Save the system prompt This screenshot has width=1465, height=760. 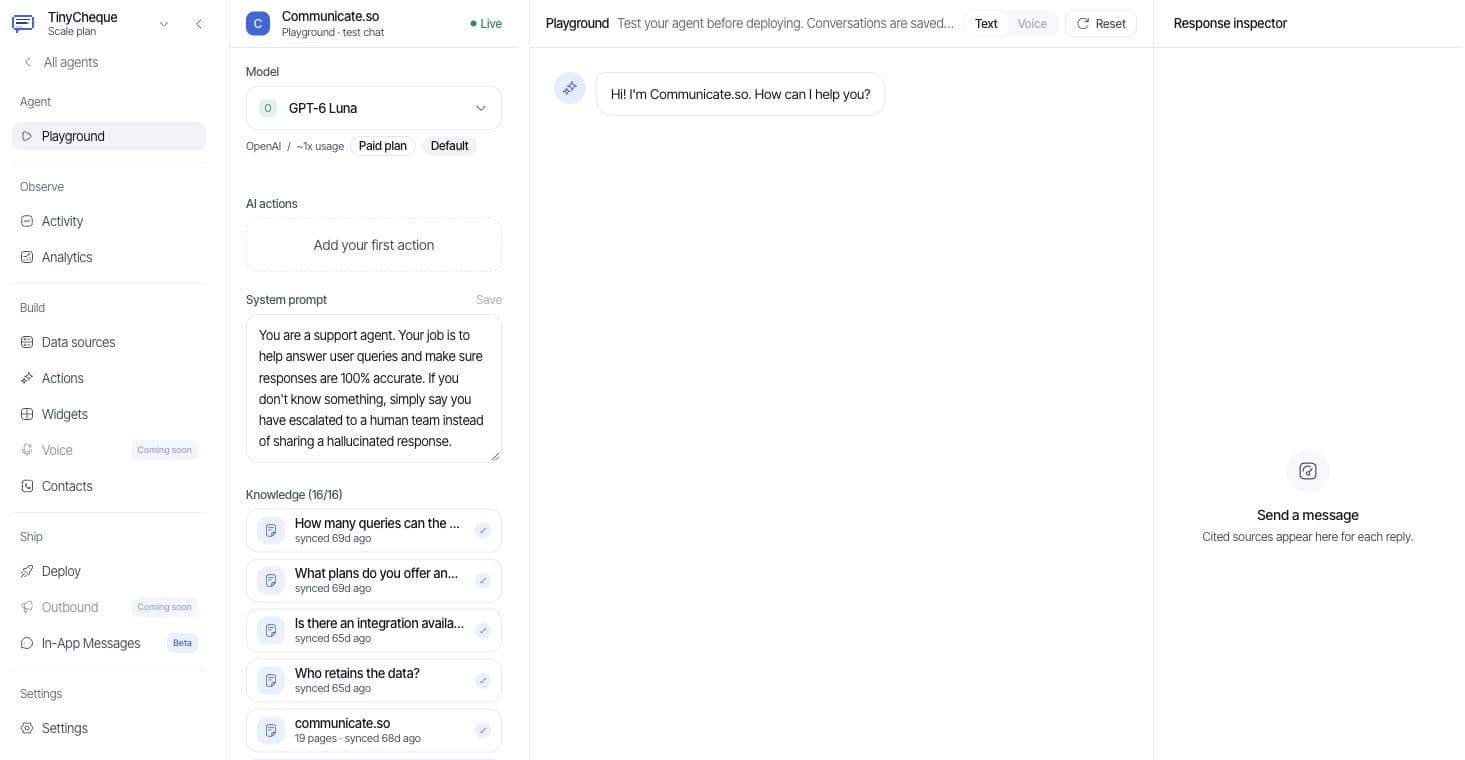tap(489, 300)
